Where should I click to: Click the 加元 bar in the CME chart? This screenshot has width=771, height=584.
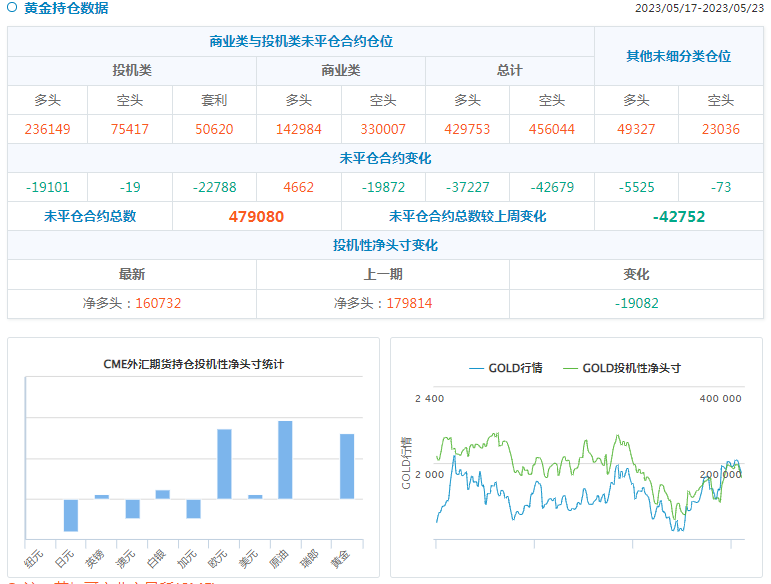193,508
